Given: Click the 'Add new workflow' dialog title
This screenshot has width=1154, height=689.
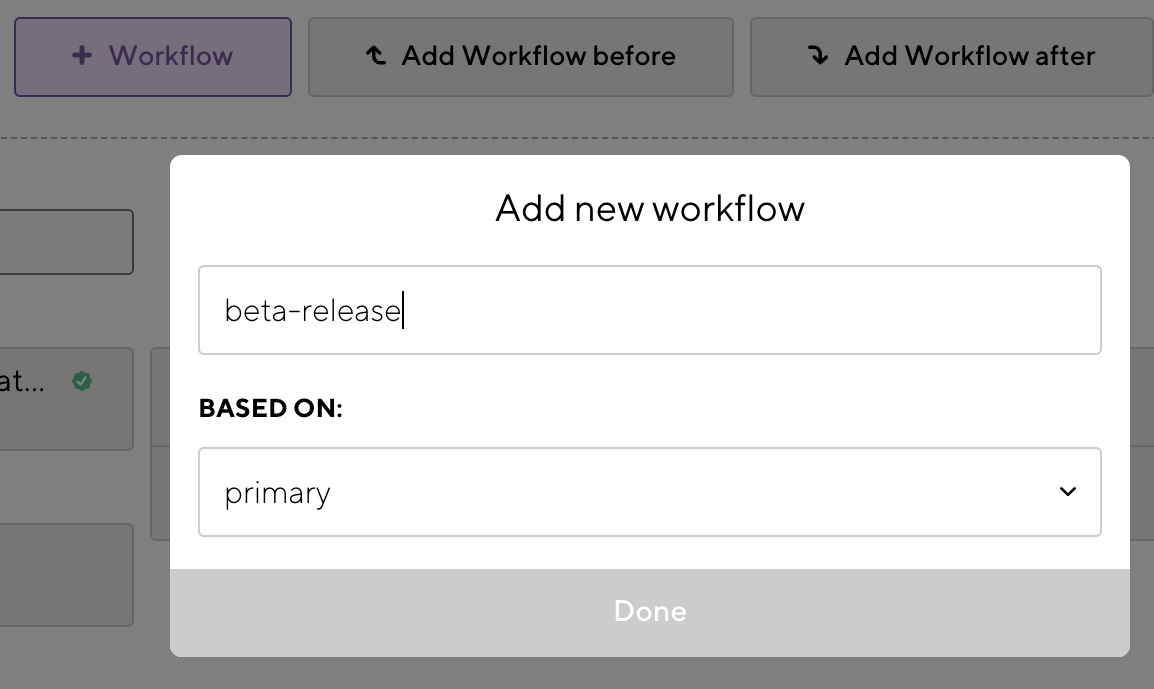Looking at the screenshot, I should (650, 209).
